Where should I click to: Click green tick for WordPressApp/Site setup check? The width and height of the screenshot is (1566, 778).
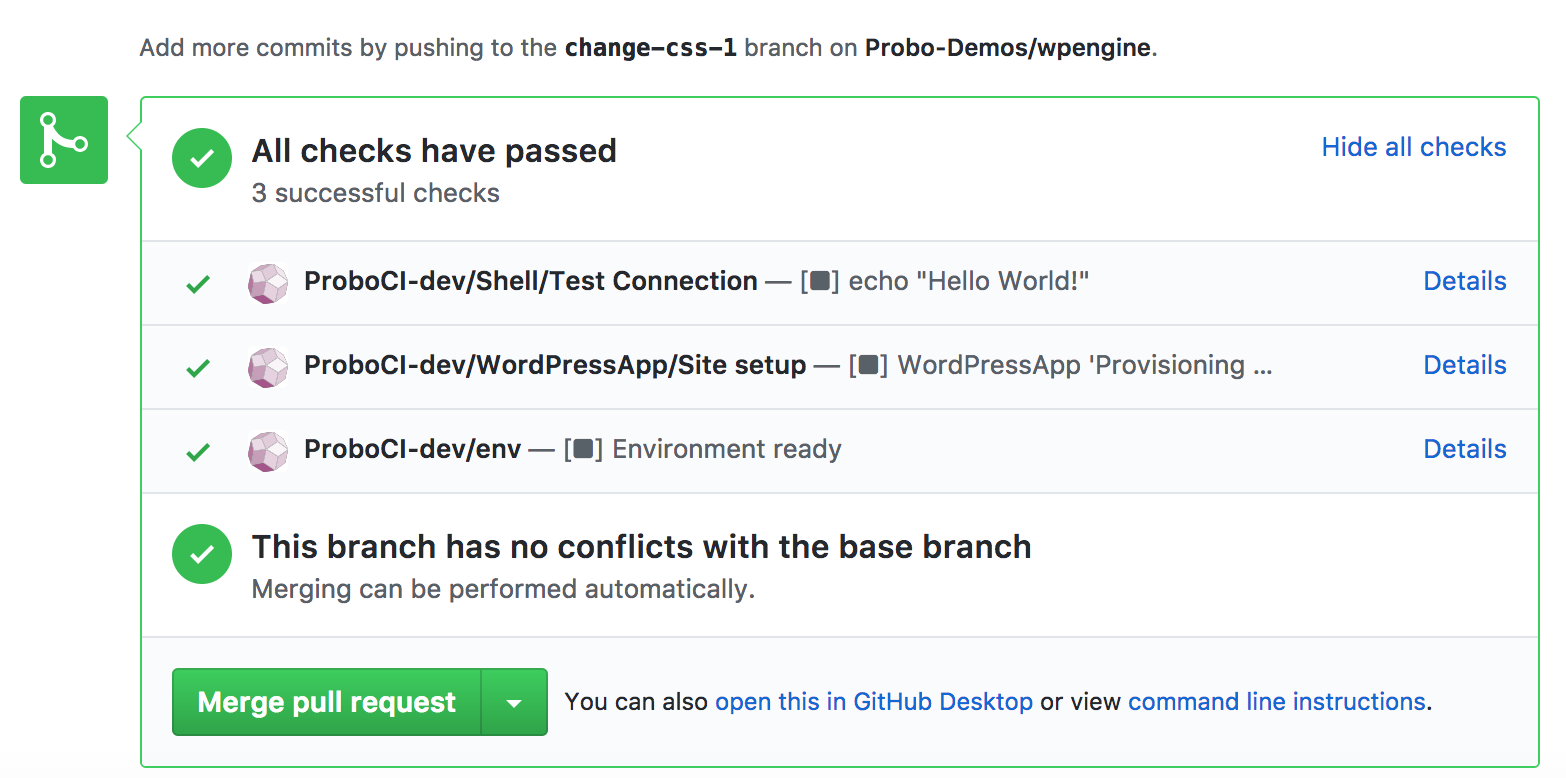pos(199,368)
